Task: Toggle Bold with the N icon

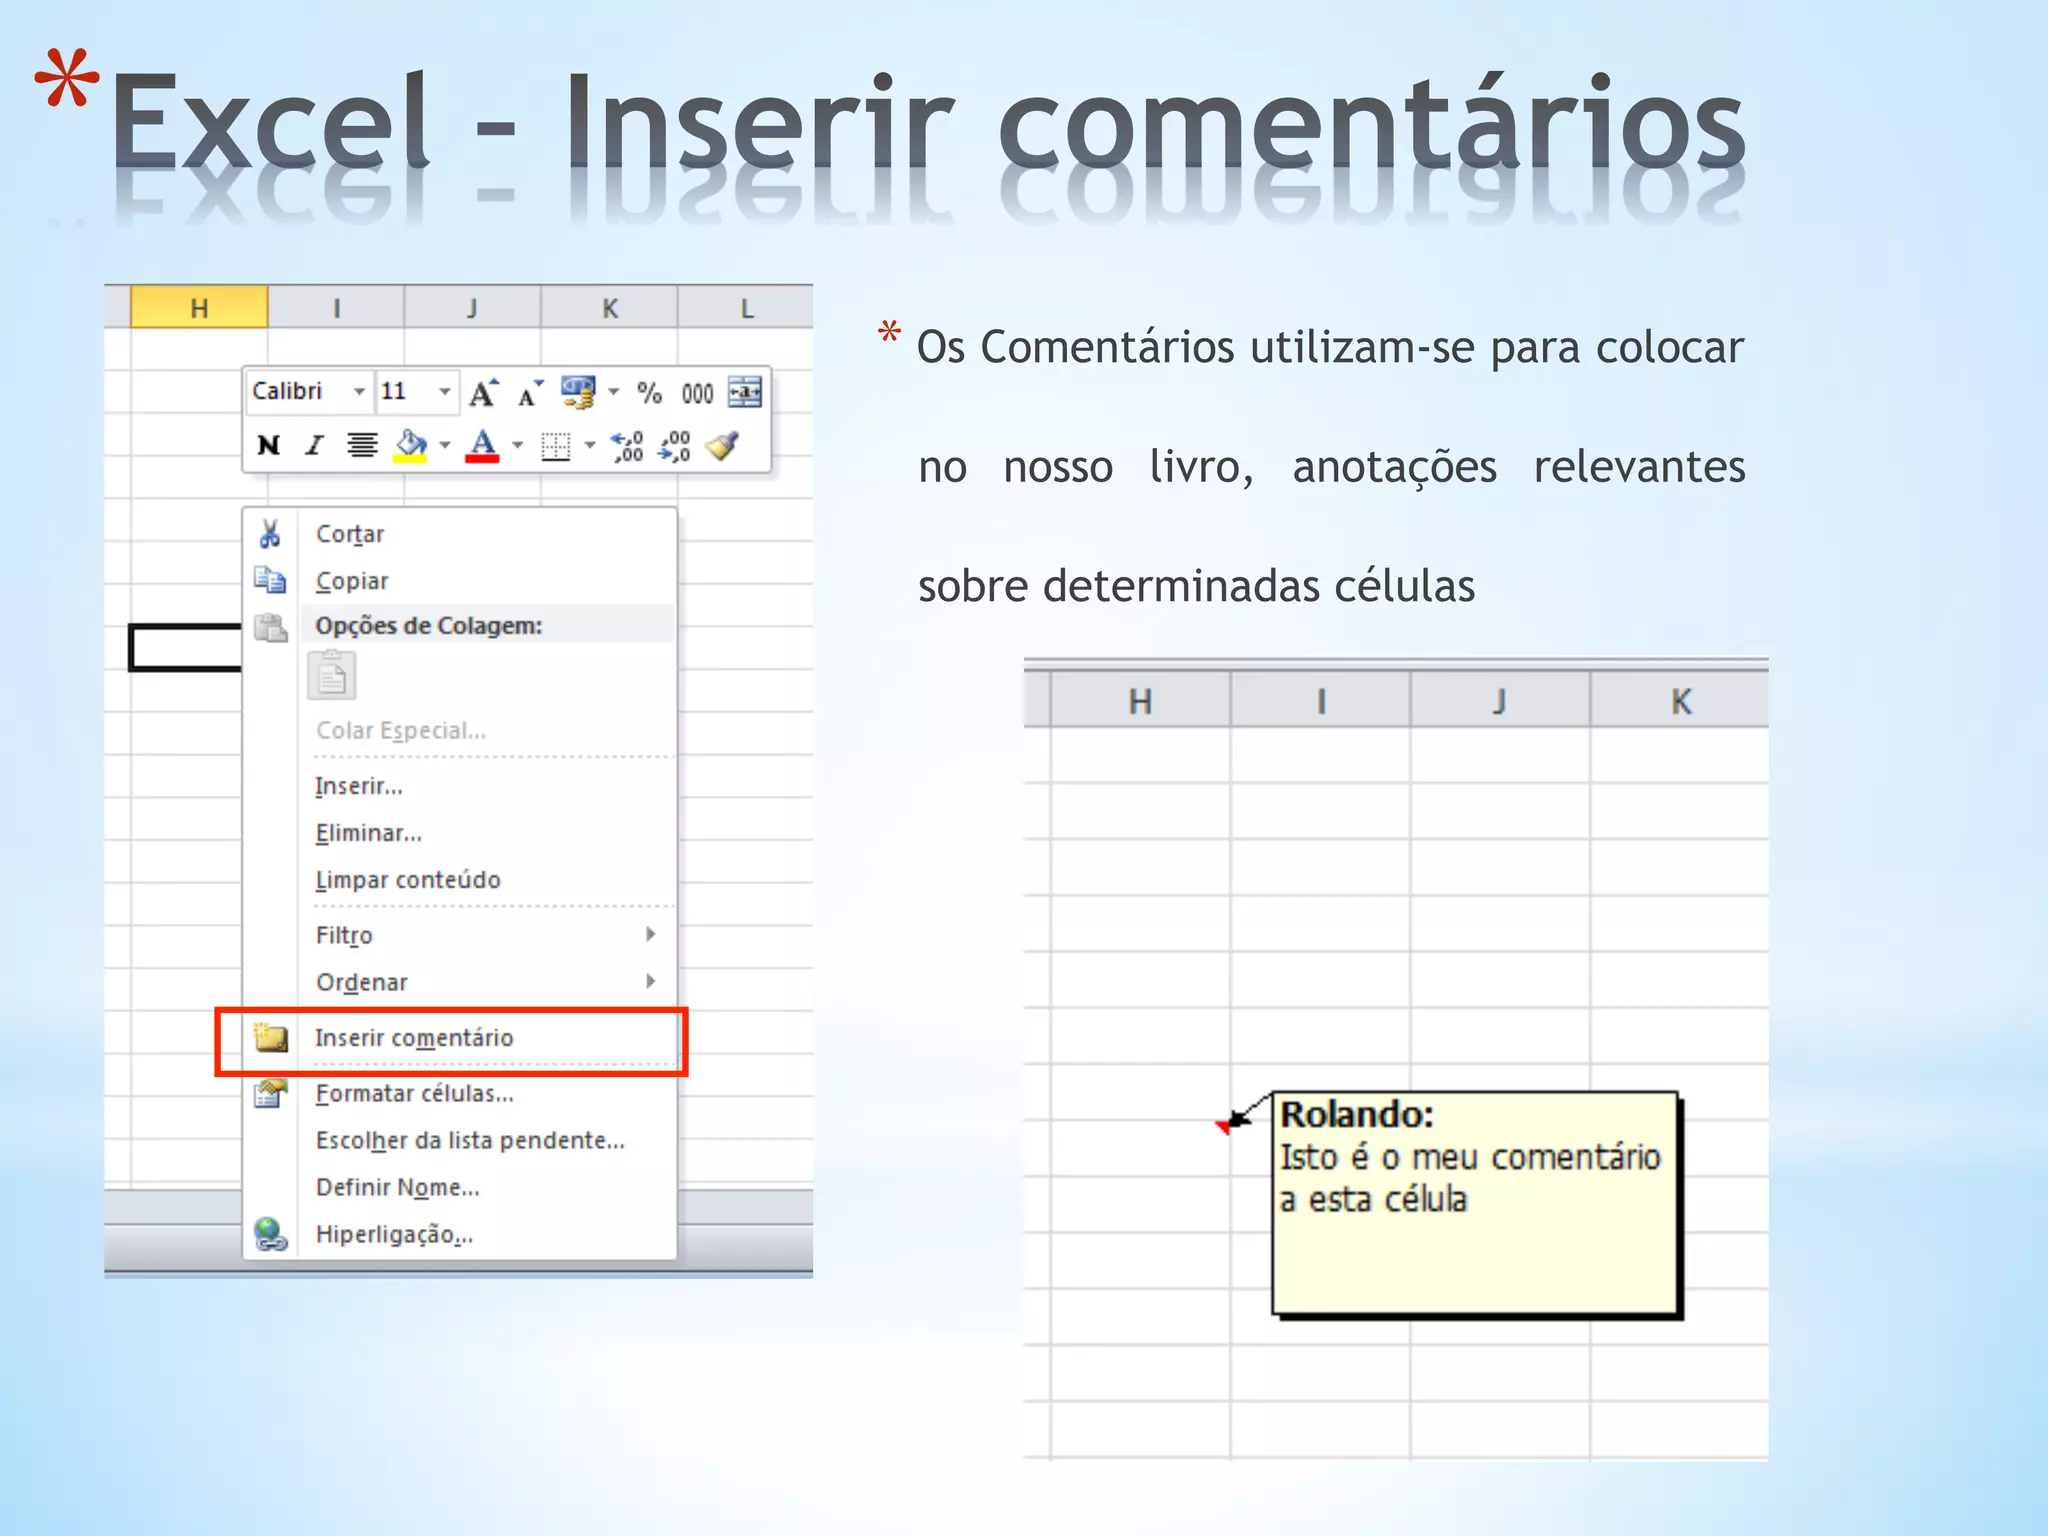Action: tap(268, 445)
